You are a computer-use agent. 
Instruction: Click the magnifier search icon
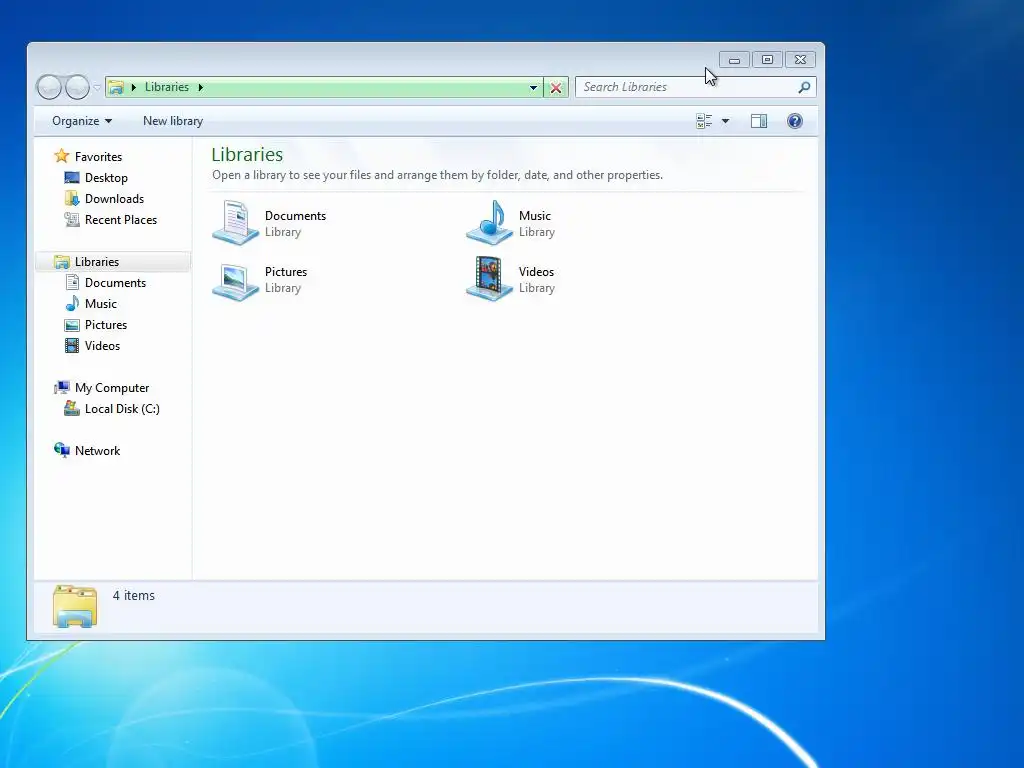click(805, 87)
